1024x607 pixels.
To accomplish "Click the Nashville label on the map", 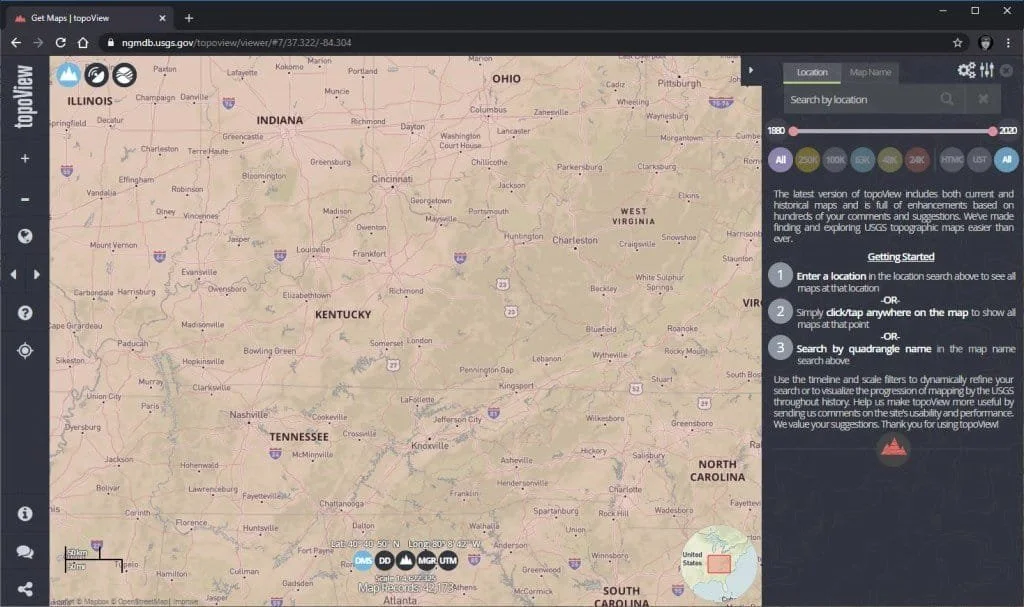I will [x=248, y=414].
